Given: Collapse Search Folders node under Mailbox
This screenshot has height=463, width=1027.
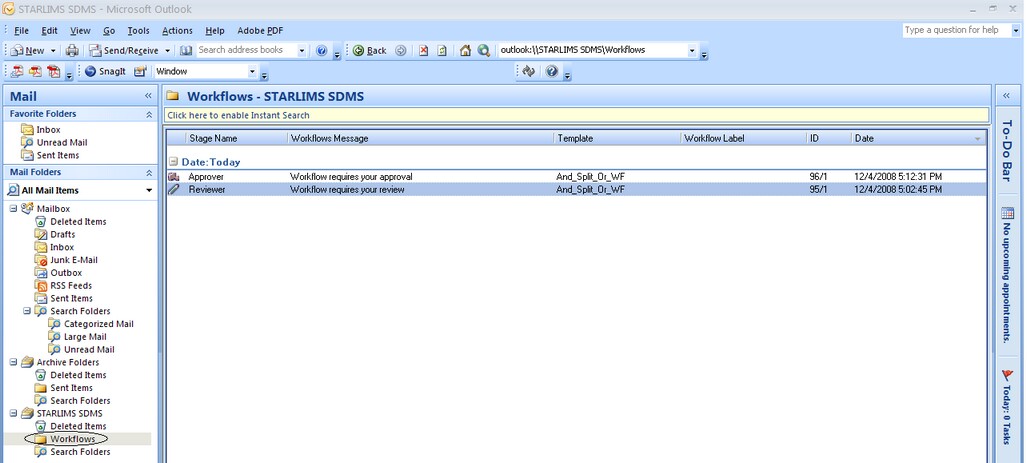Looking at the screenshot, I should [27, 310].
